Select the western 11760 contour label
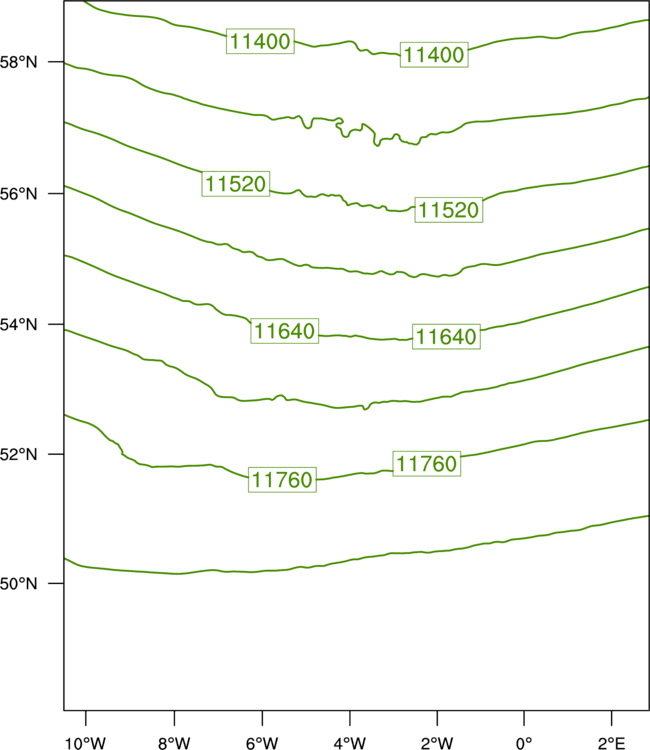Viewport: 650px width, 750px height. (x=282, y=479)
